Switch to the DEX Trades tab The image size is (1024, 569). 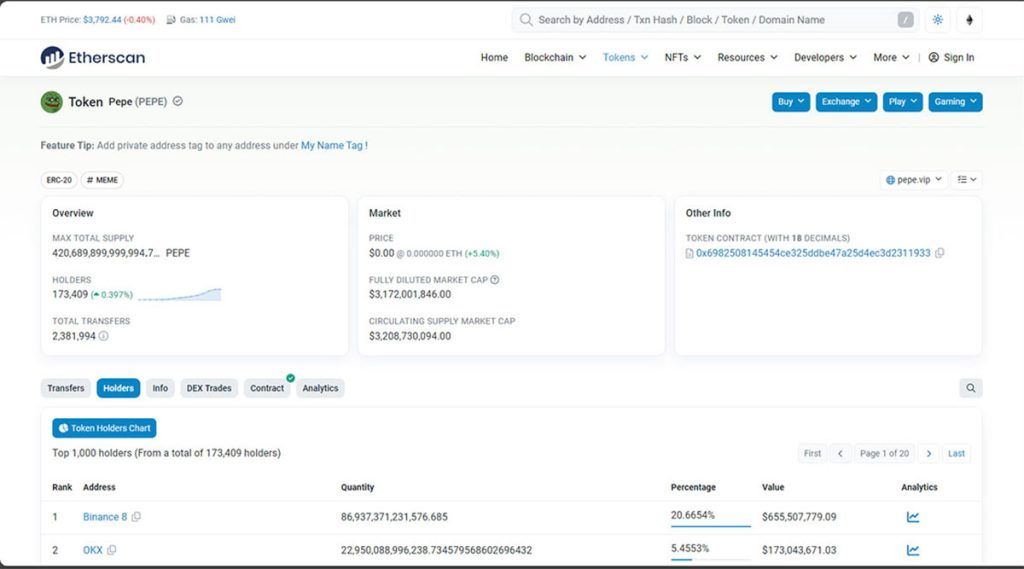(x=208, y=388)
